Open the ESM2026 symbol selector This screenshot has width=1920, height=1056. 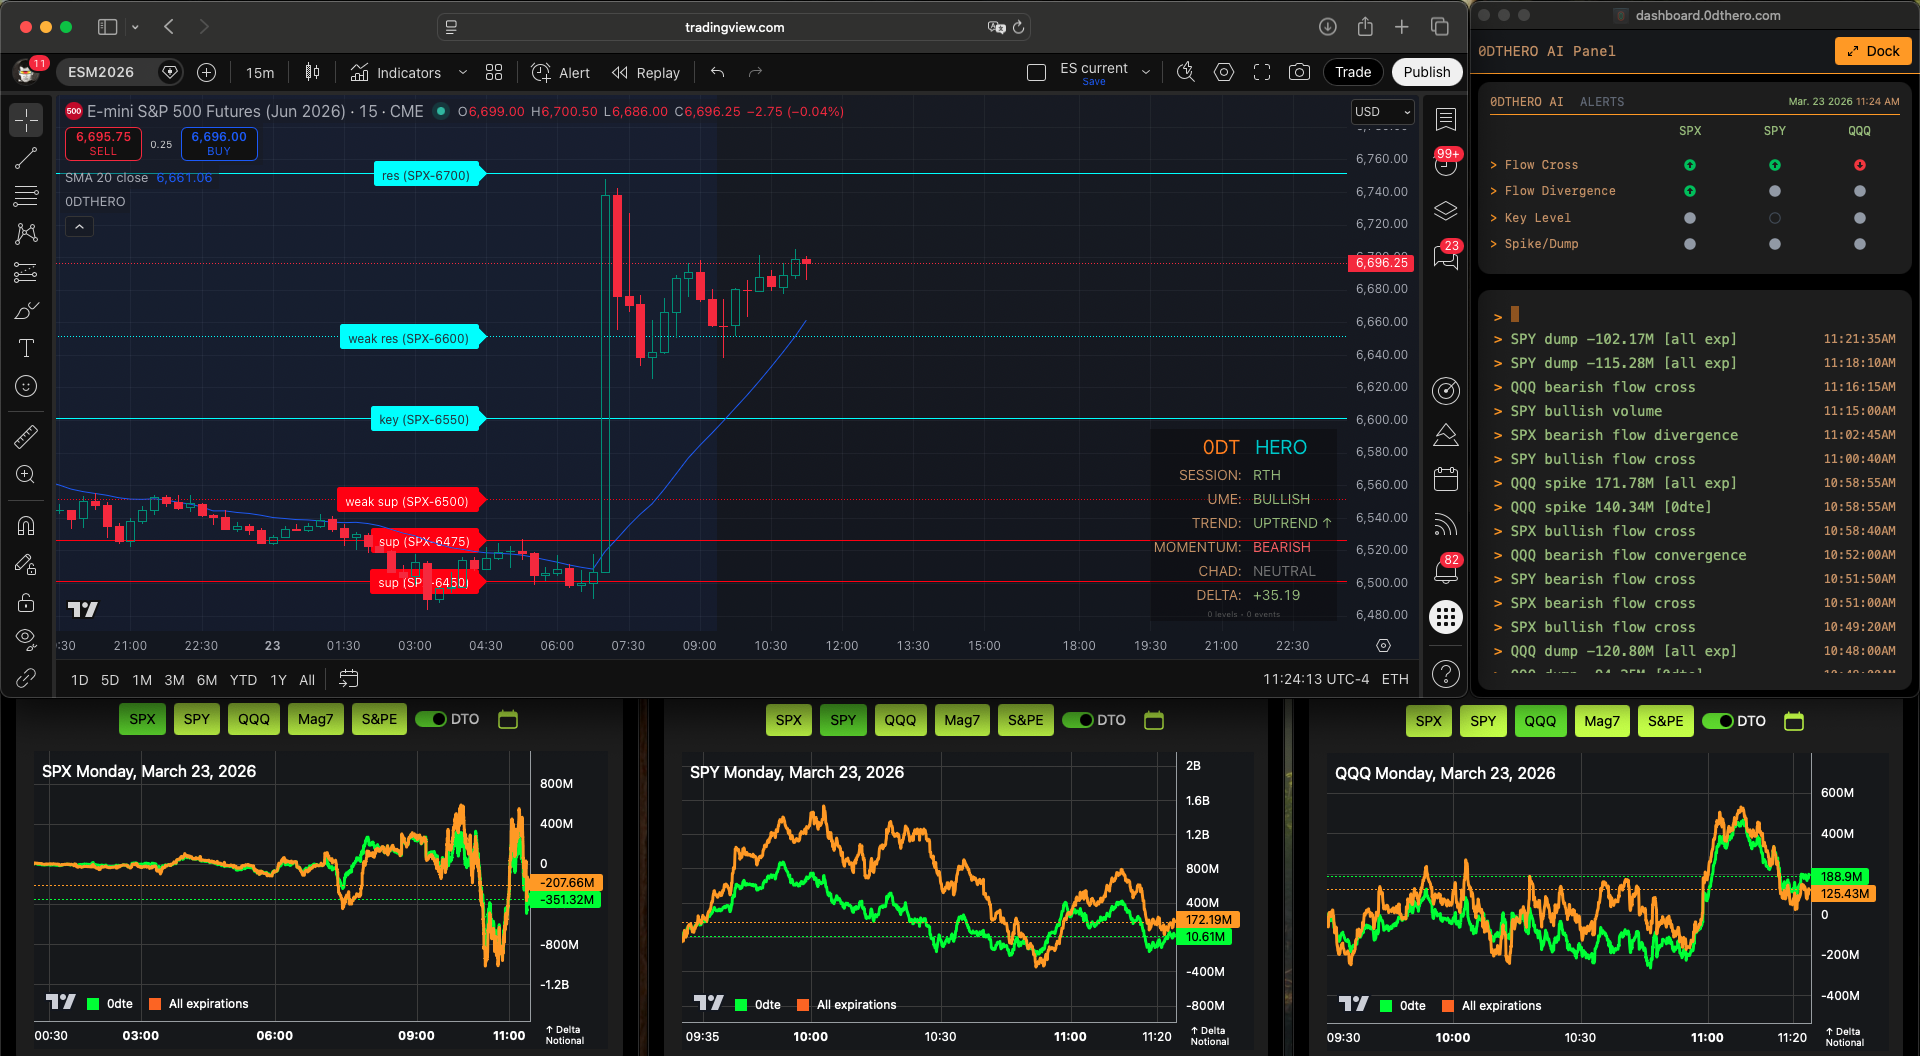pyautogui.click(x=104, y=71)
